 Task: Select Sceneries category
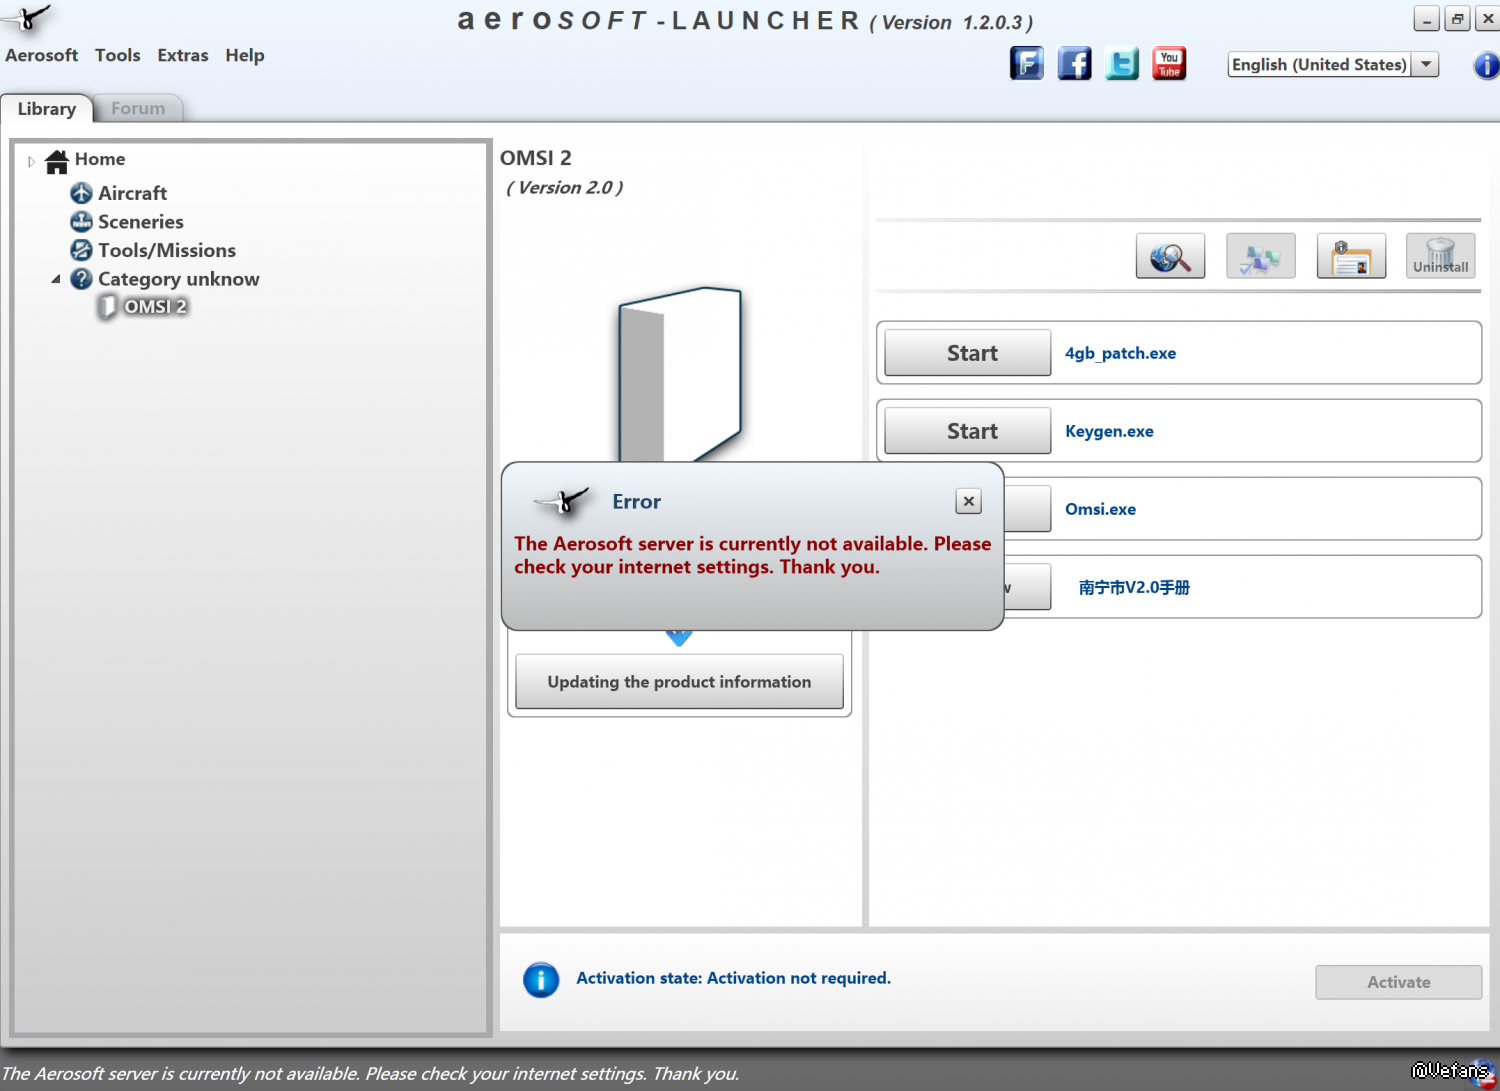(140, 222)
